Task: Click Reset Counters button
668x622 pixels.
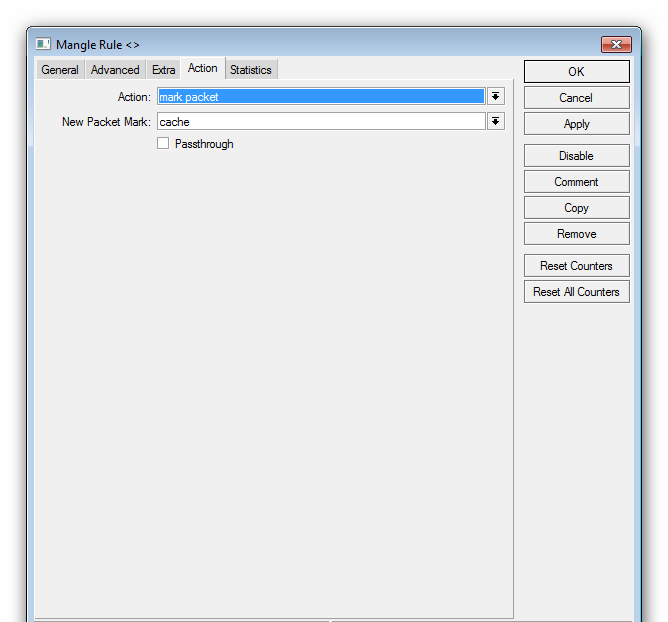Action: pos(576,266)
